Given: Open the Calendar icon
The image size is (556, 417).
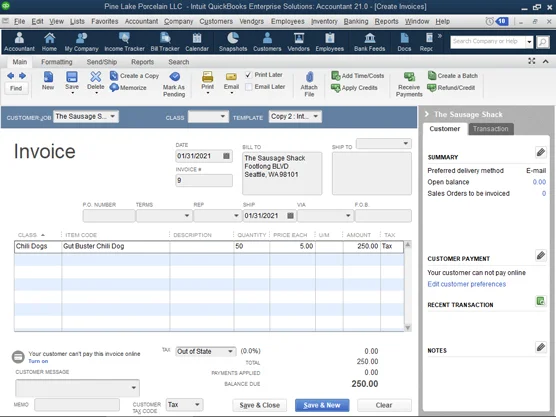Looking at the screenshot, I should tap(197, 41).
